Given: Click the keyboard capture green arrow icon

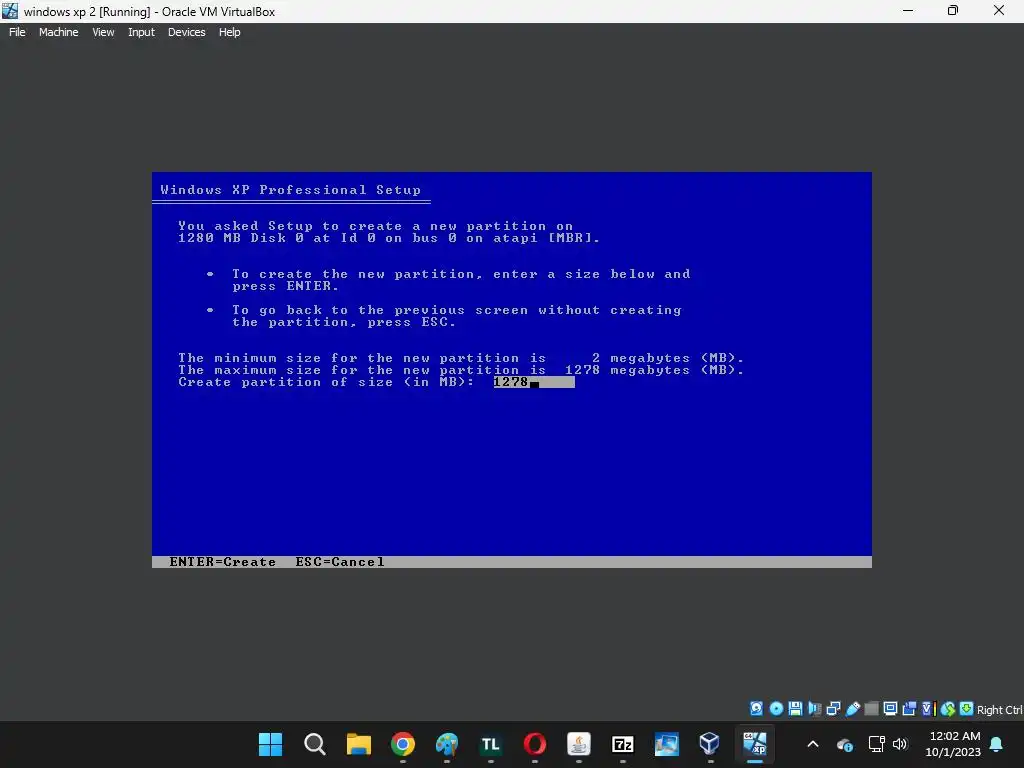Looking at the screenshot, I should pos(967,709).
